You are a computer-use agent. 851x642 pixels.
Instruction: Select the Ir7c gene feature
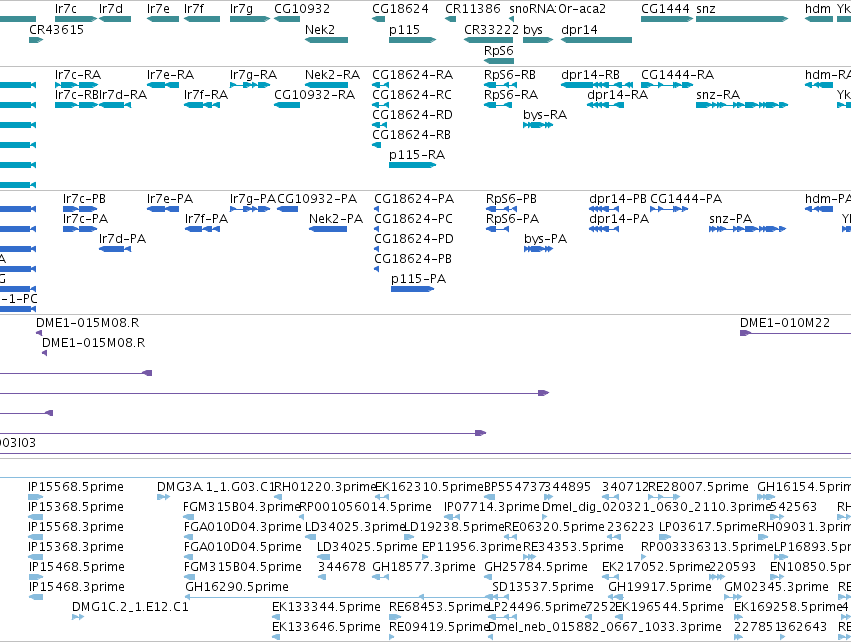[76, 19]
